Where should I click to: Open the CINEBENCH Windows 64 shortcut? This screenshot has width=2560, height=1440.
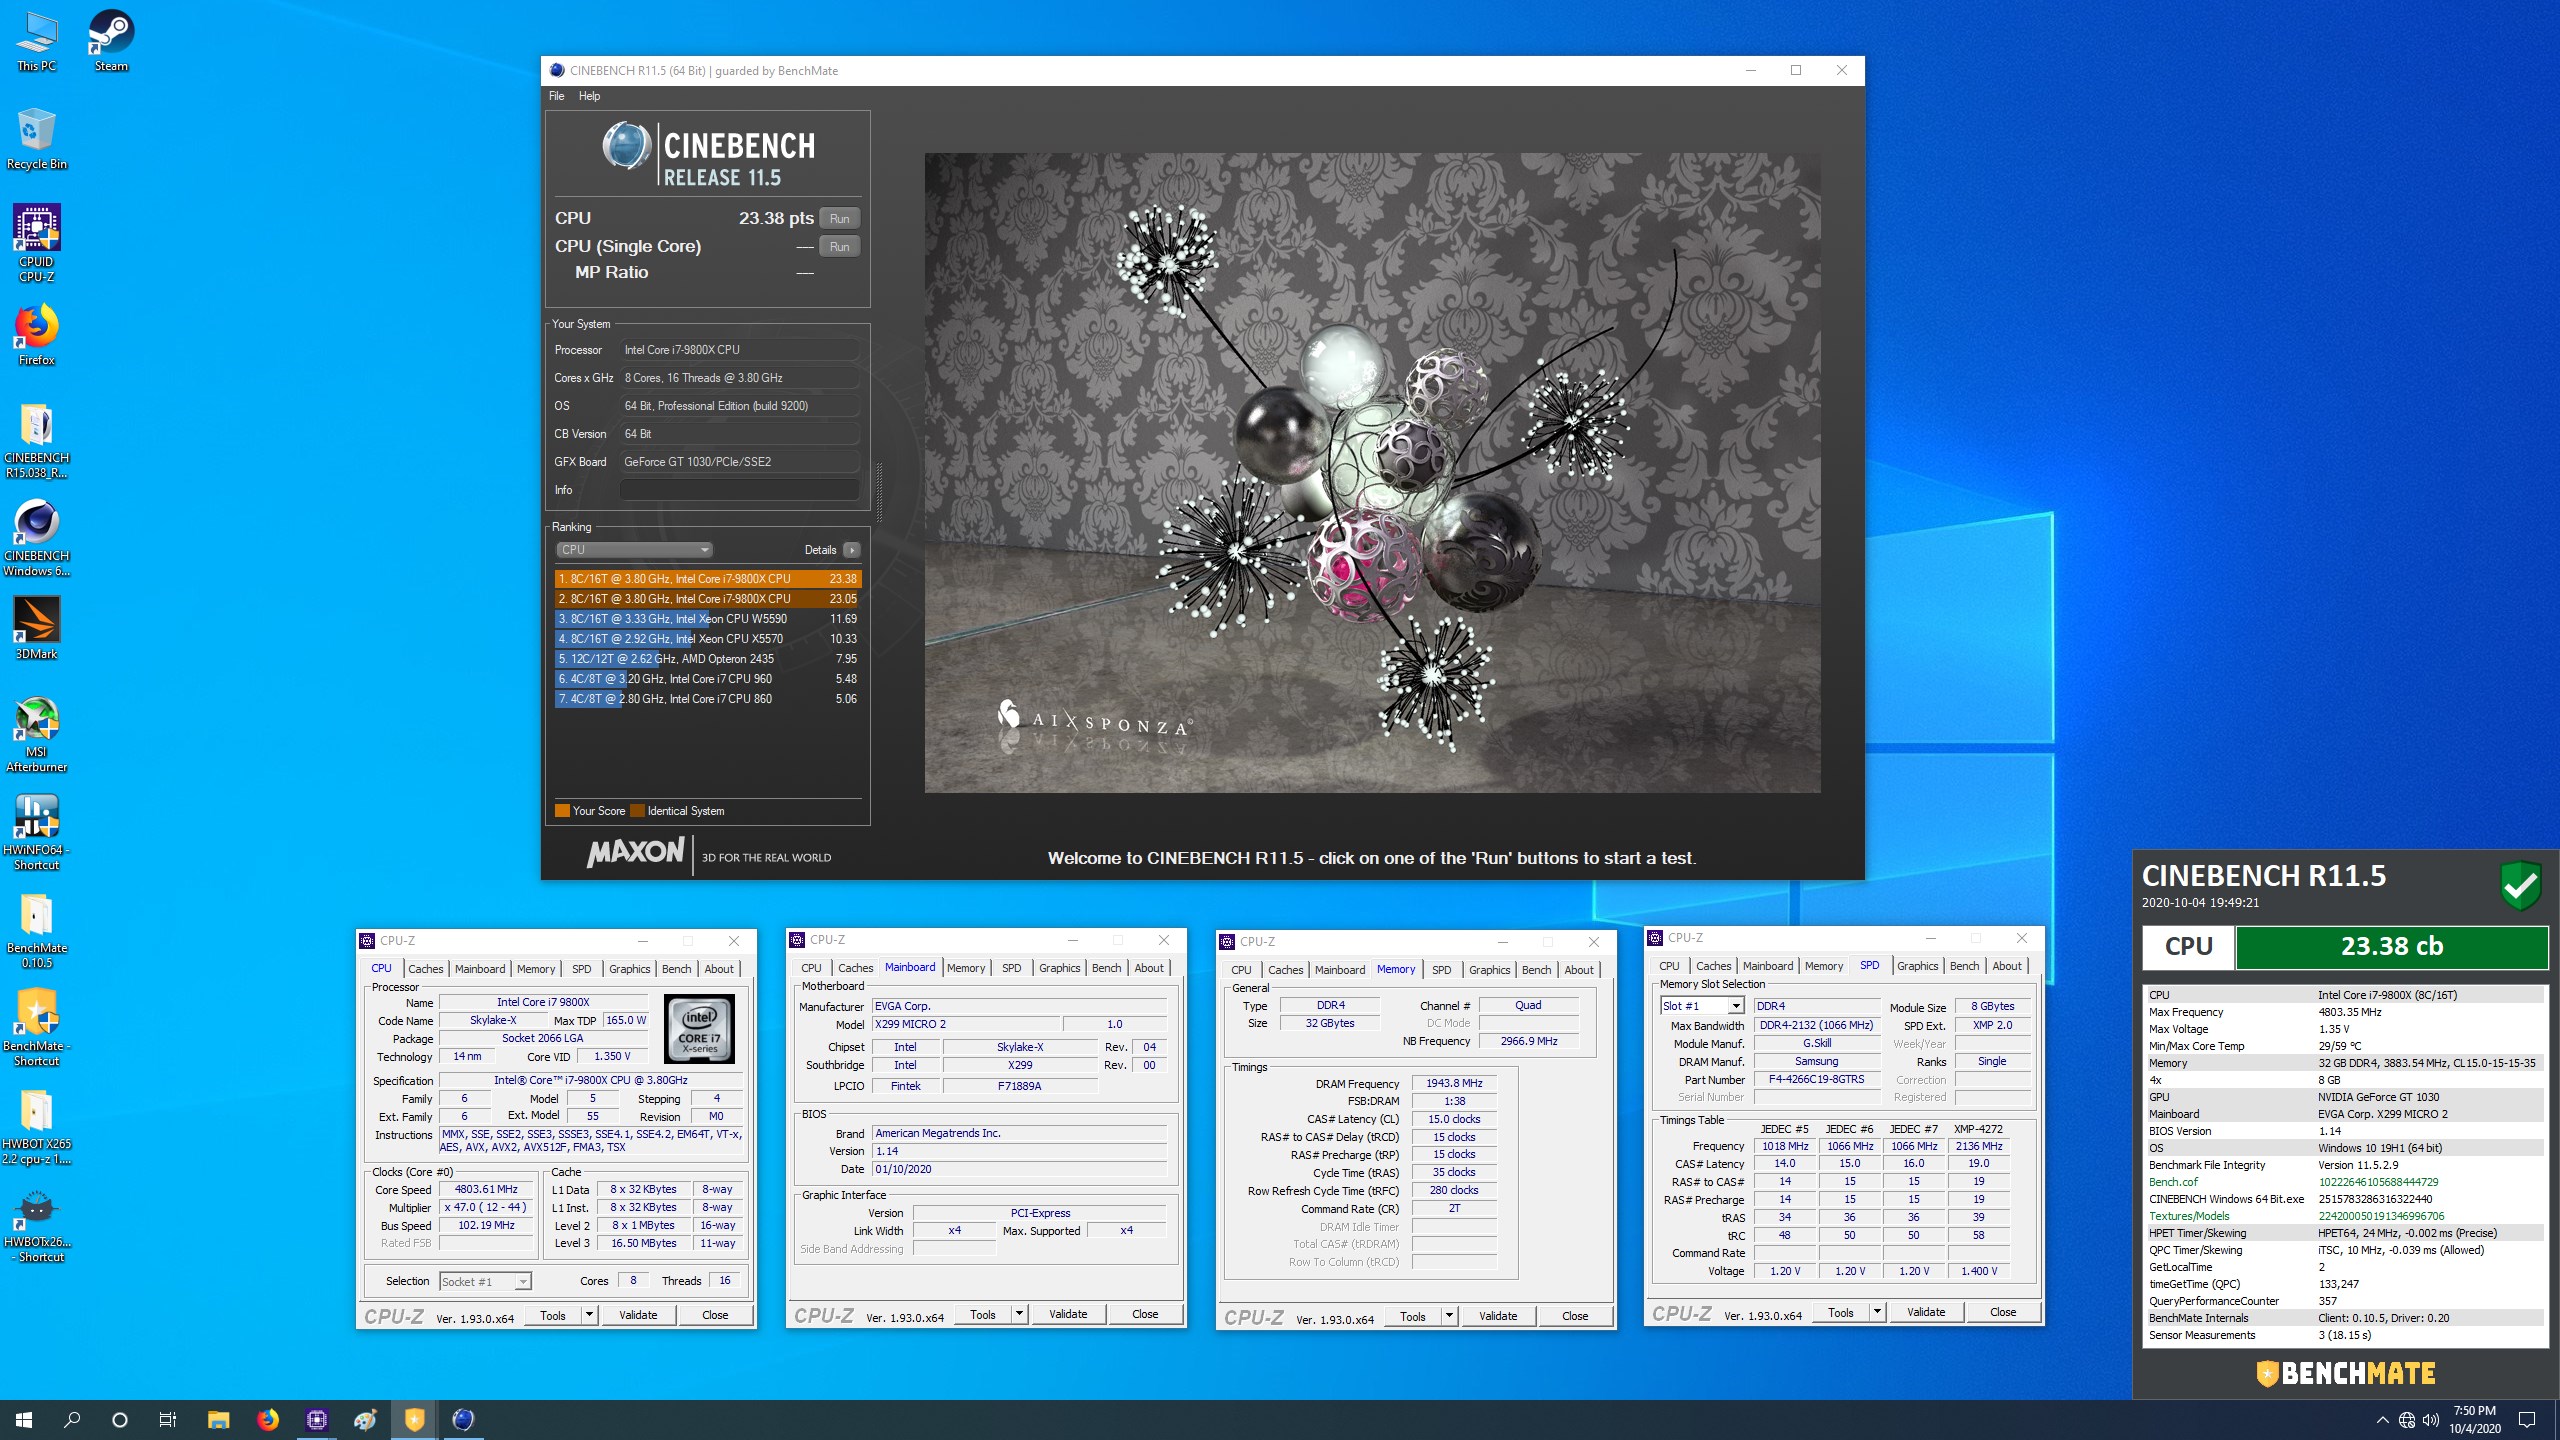click(x=37, y=538)
